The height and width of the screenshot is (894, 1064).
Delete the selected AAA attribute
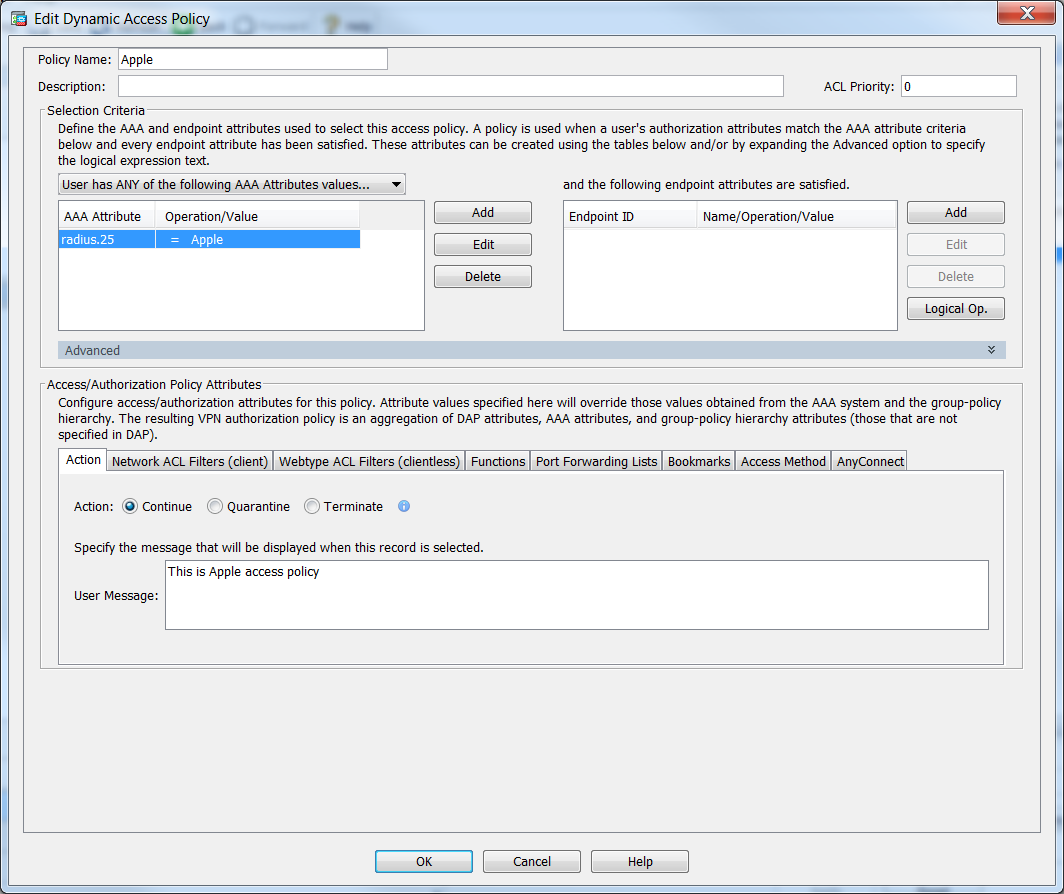[483, 276]
